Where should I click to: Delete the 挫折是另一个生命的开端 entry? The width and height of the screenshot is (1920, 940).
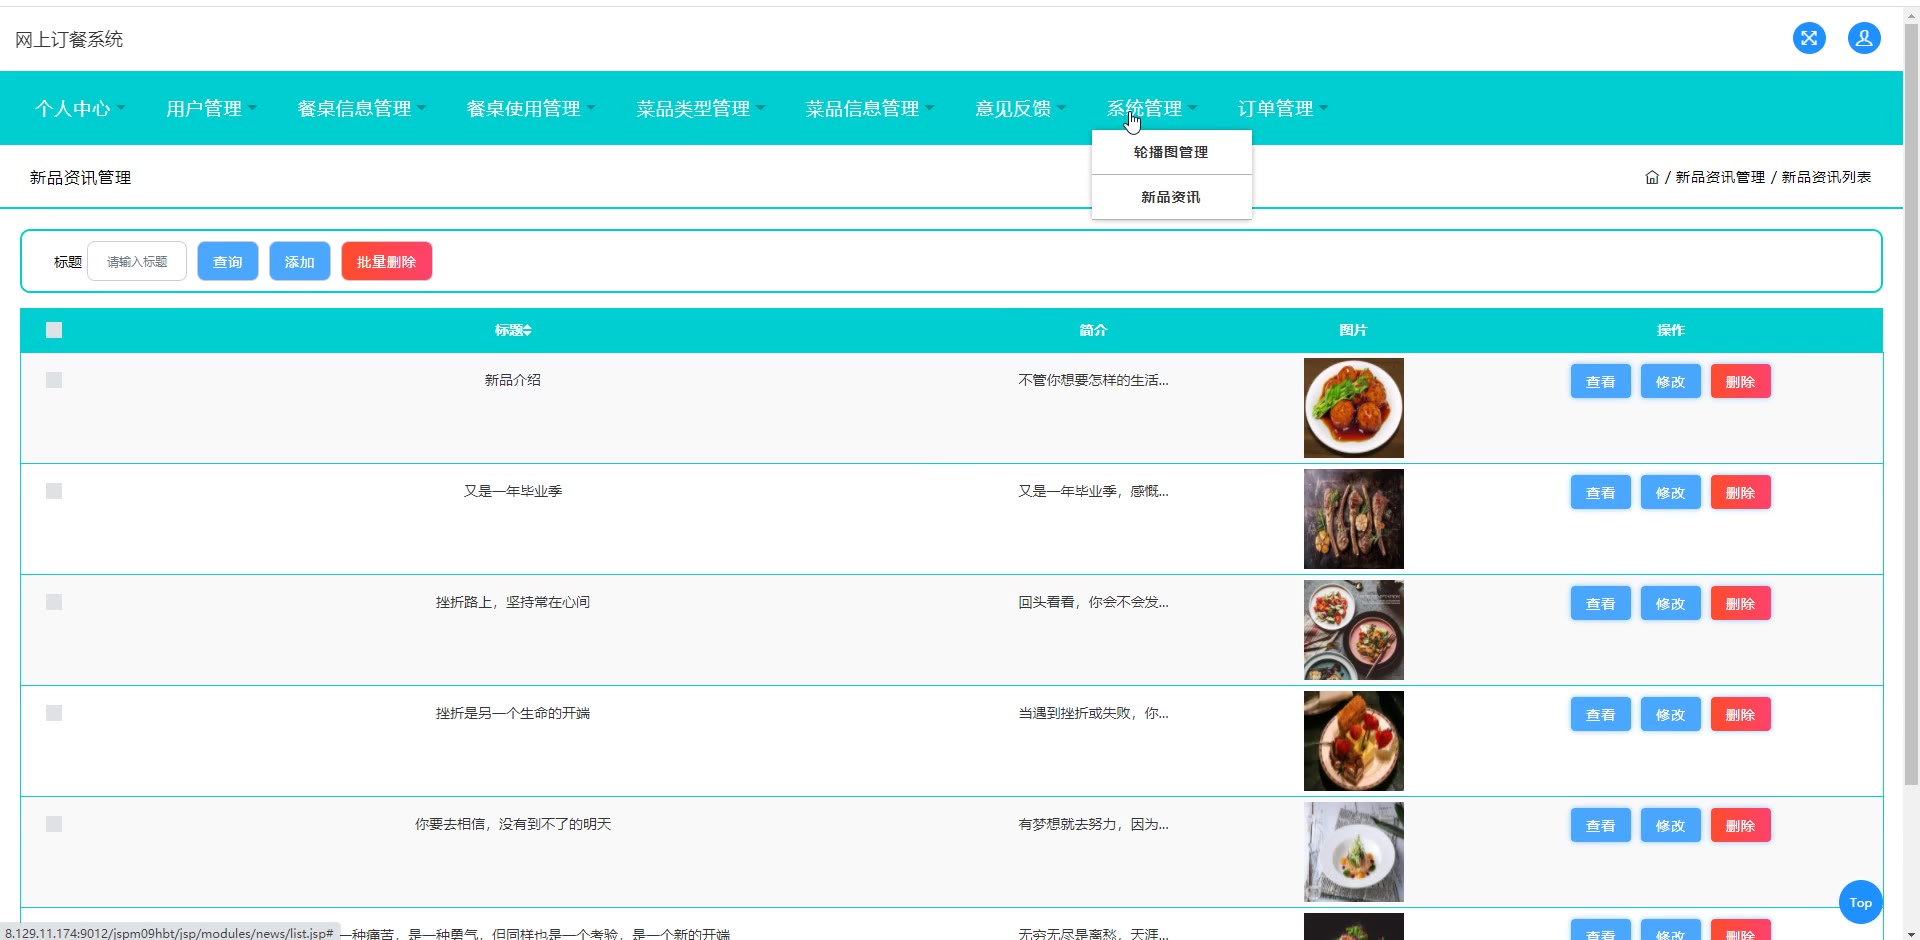(x=1741, y=714)
